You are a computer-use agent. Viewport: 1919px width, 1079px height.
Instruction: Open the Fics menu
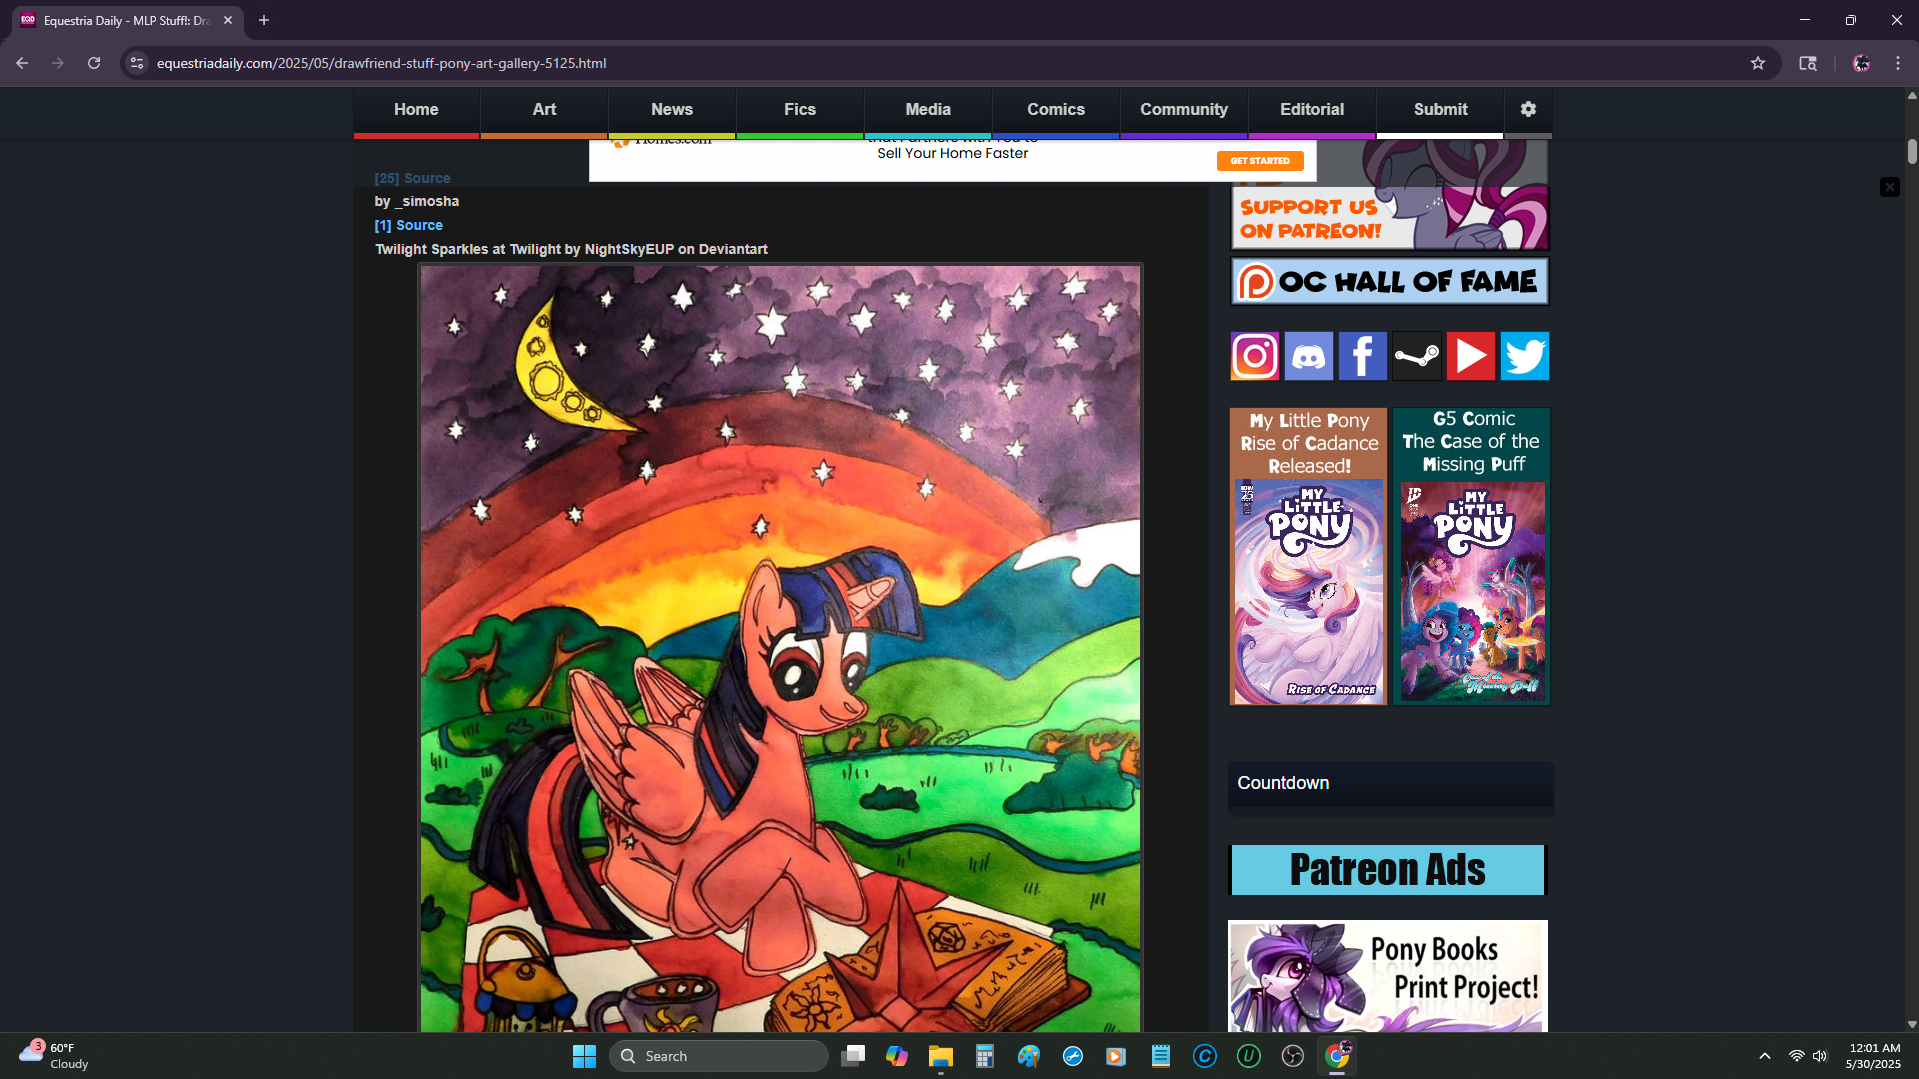[x=800, y=110]
